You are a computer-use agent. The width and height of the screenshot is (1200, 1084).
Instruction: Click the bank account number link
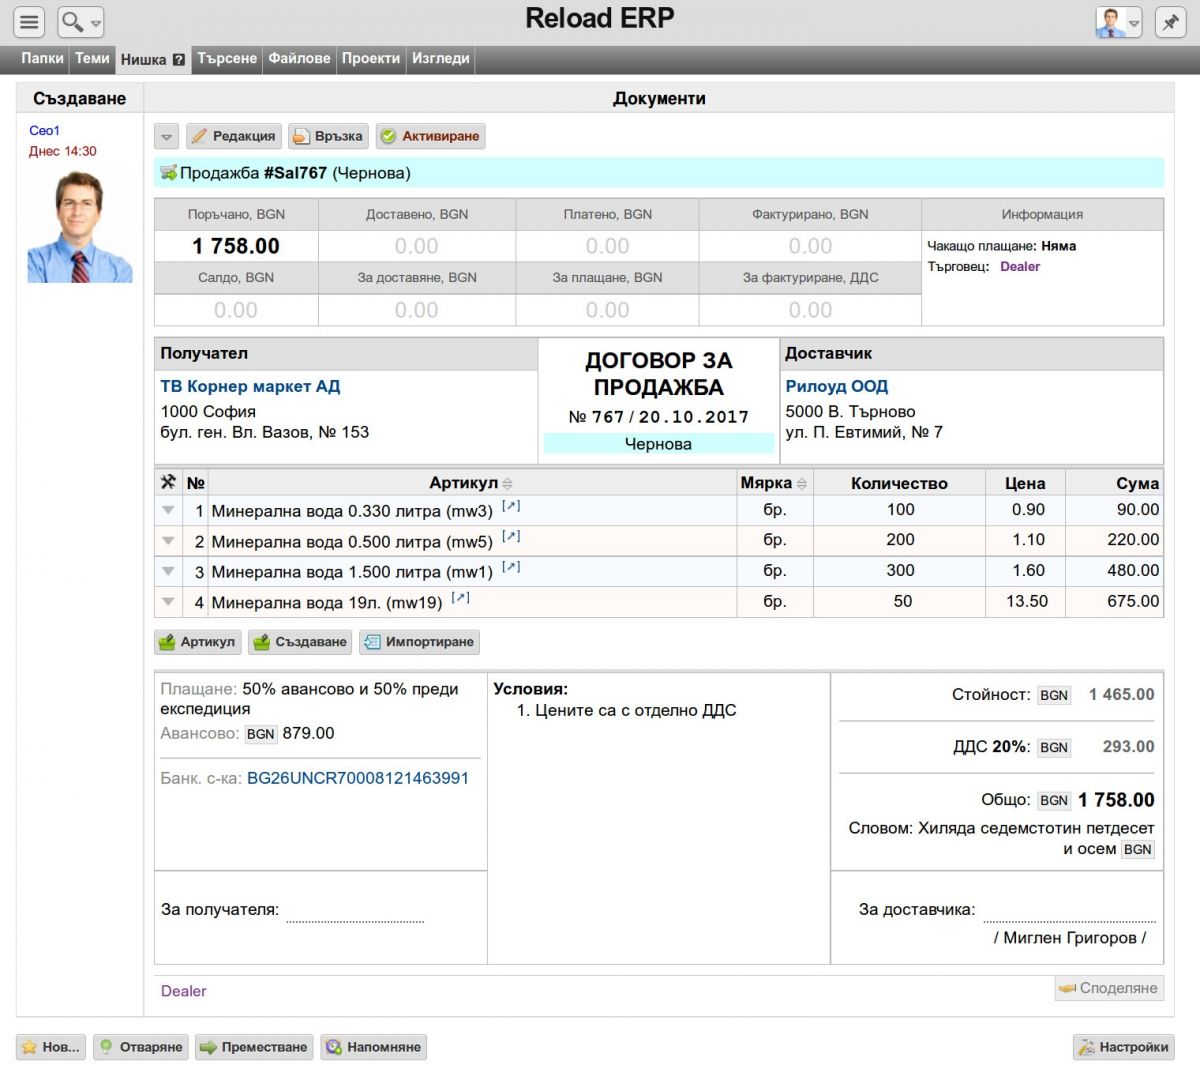[x=357, y=778]
